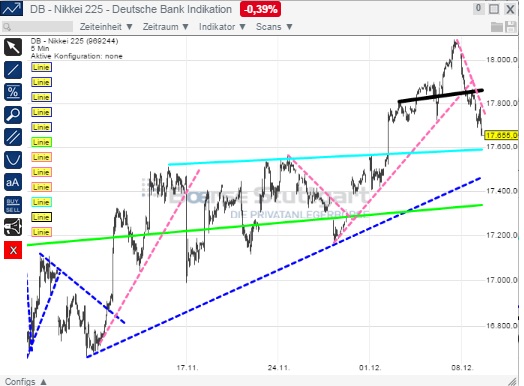
Task: Click the -0,39% change badge
Action: (x=260, y=9)
